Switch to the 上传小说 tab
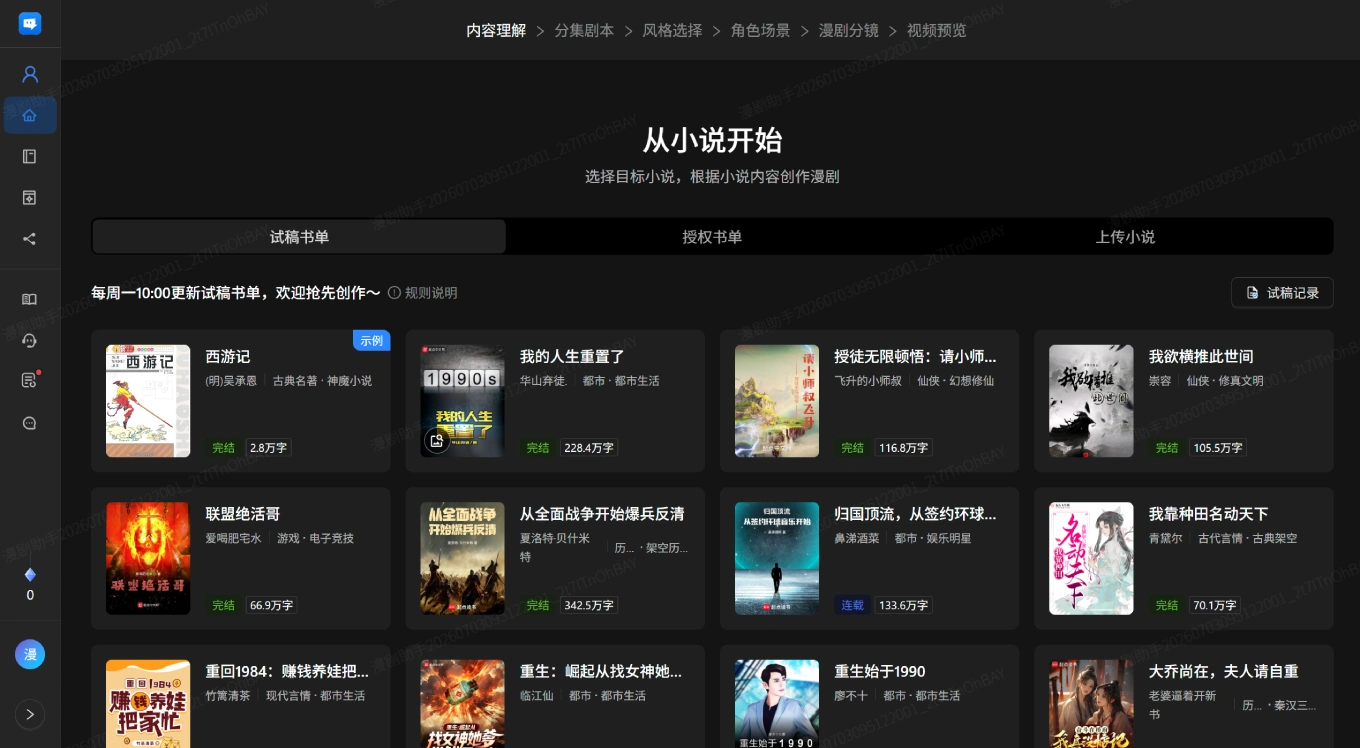 [1125, 237]
